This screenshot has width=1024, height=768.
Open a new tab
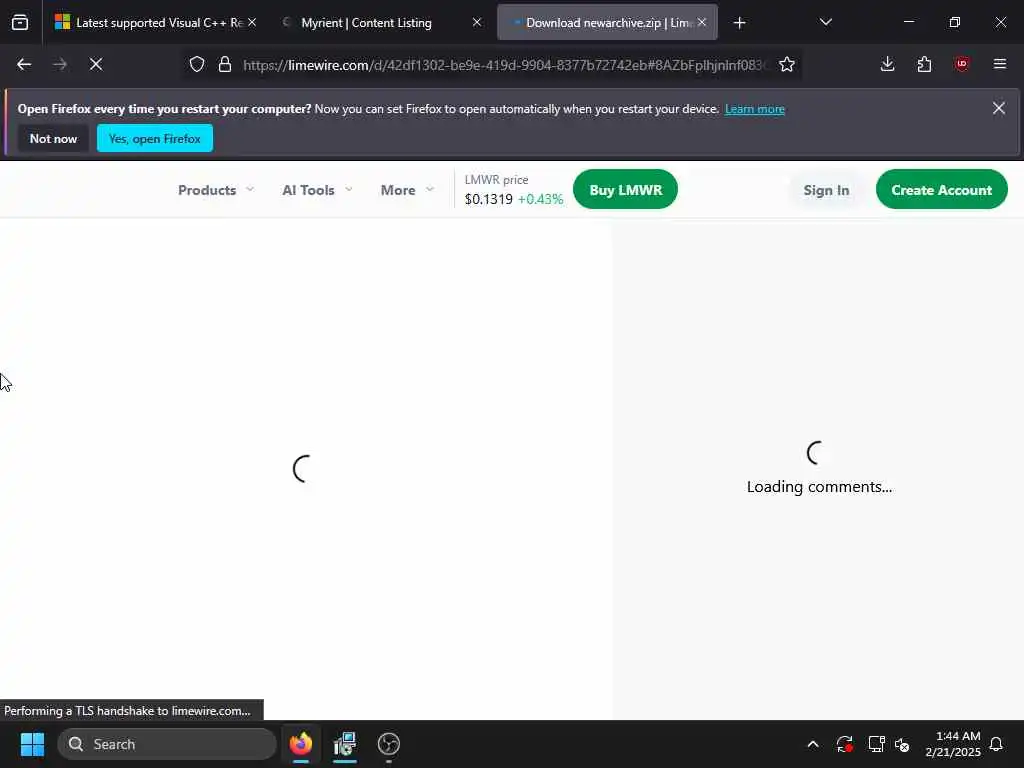tap(739, 23)
